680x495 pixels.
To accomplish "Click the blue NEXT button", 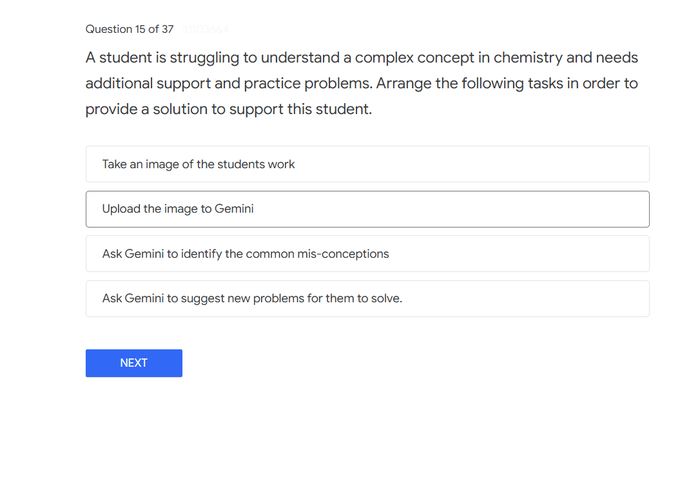I will [134, 363].
